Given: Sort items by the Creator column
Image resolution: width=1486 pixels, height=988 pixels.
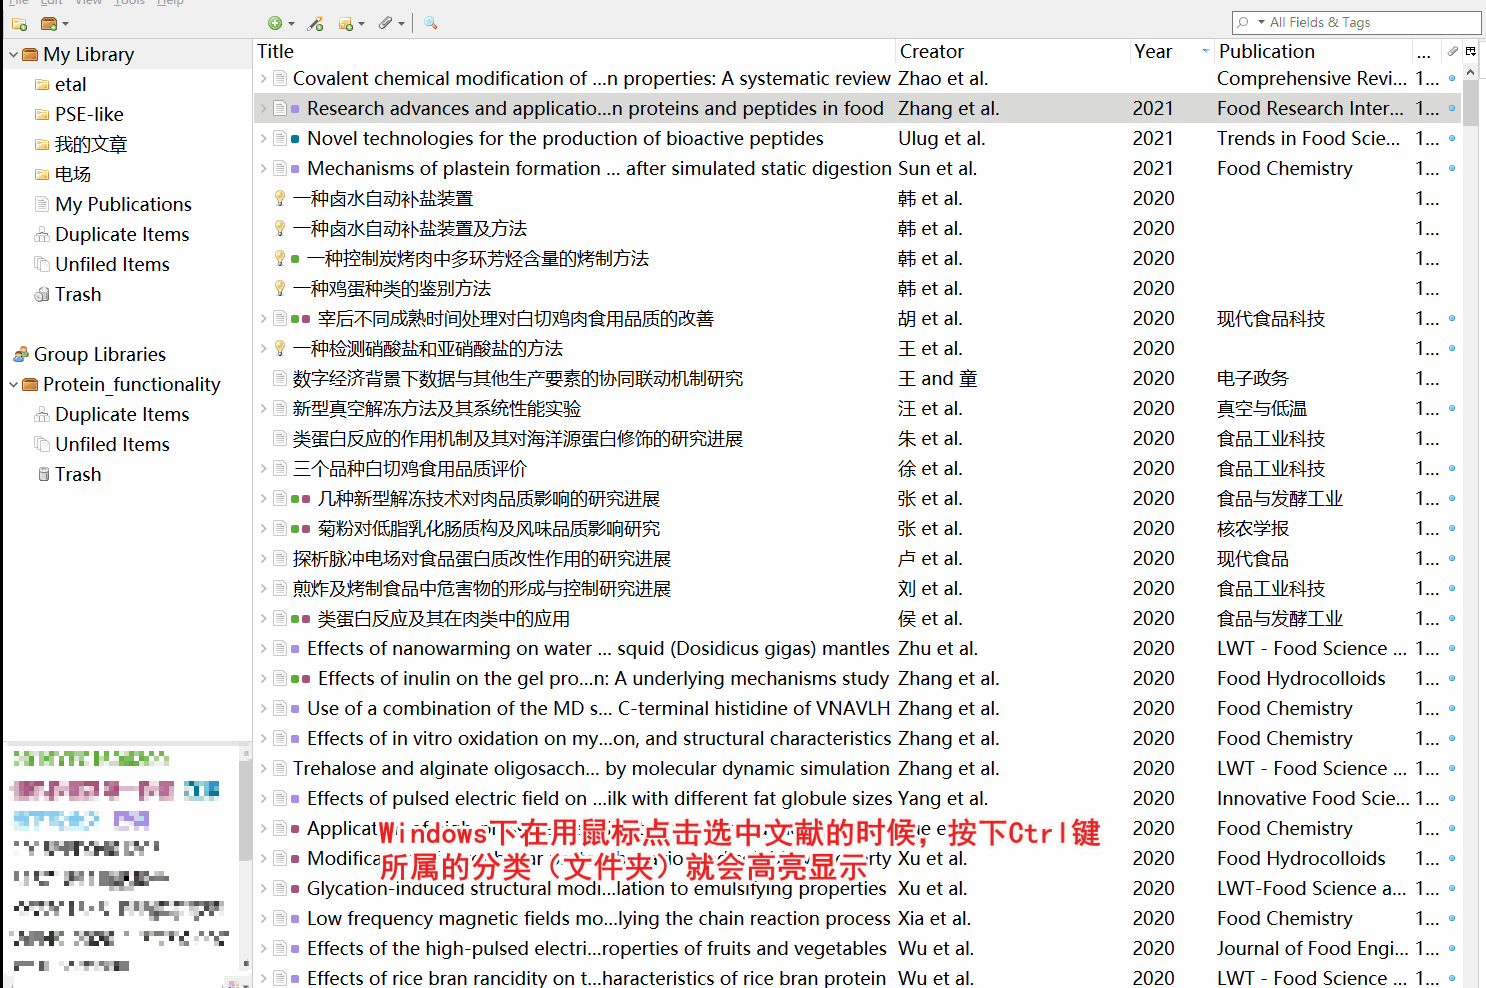Looking at the screenshot, I should (x=1012, y=51).
